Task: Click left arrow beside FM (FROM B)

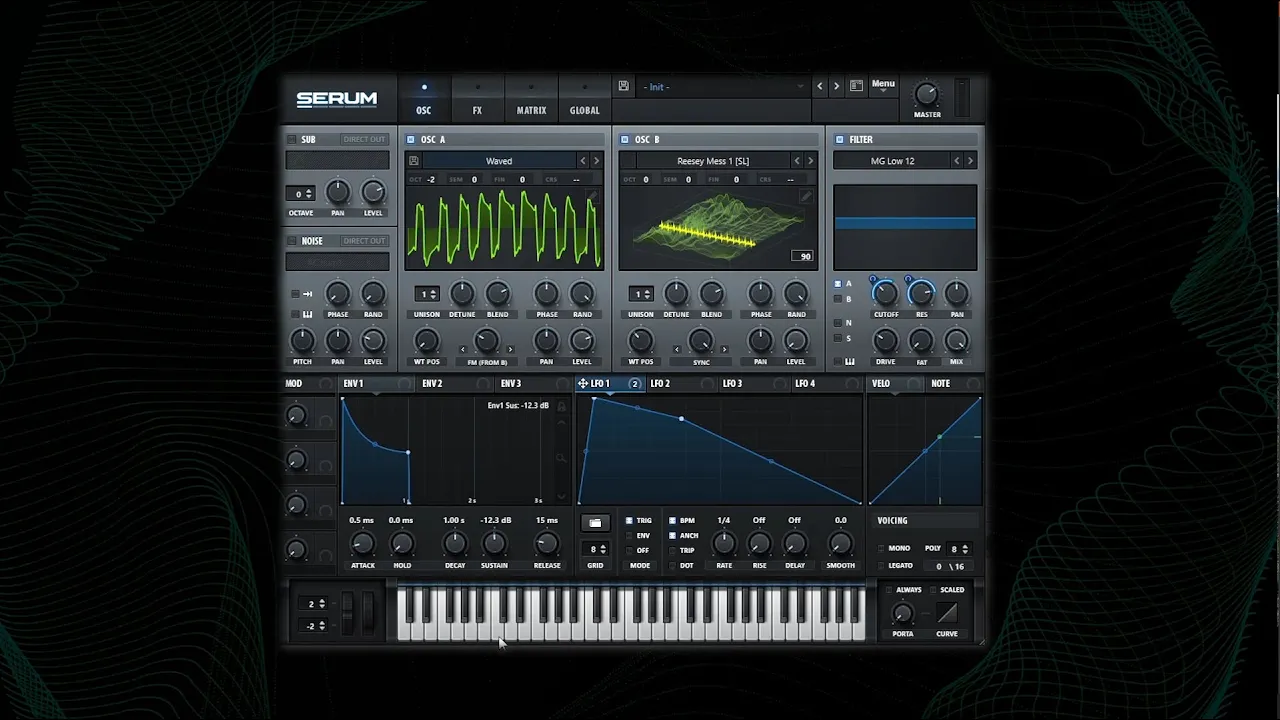Action: coord(462,349)
